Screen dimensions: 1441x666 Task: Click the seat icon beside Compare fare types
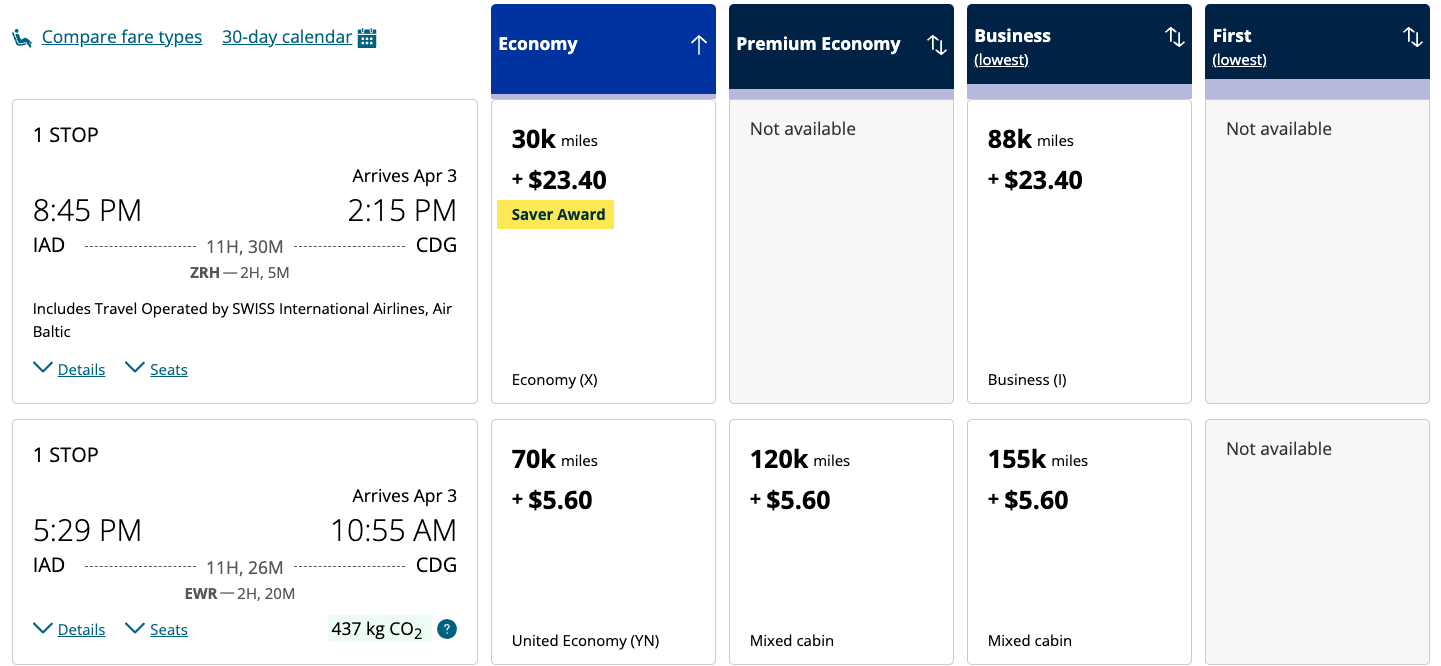21,38
